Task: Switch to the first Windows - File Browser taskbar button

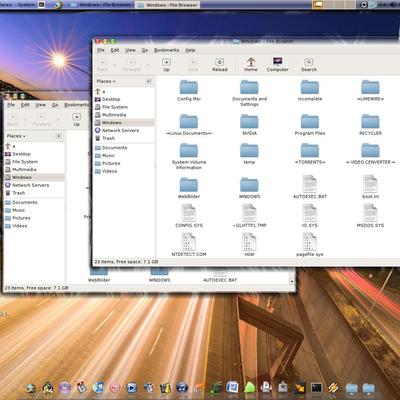Action: 100,5
